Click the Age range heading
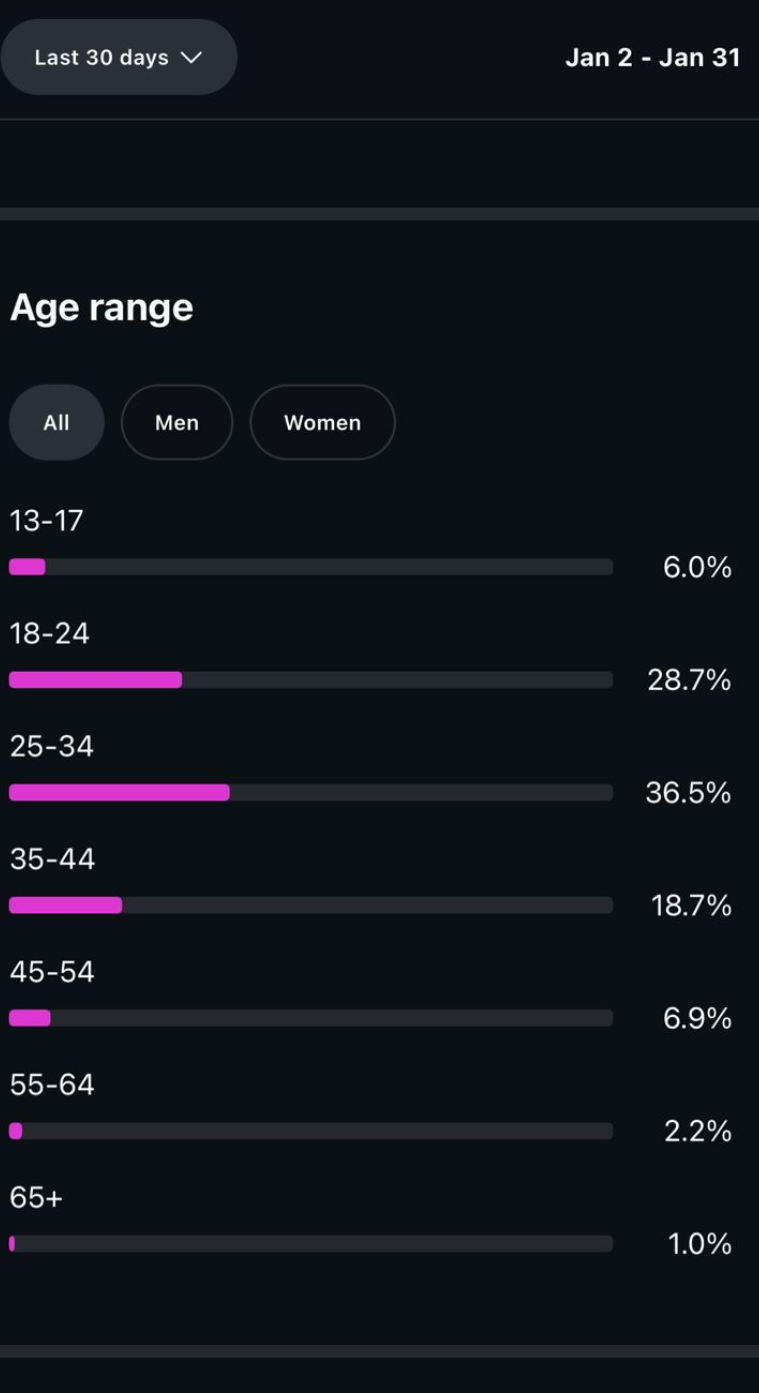The height and width of the screenshot is (1393, 759). (x=101, y=307)
